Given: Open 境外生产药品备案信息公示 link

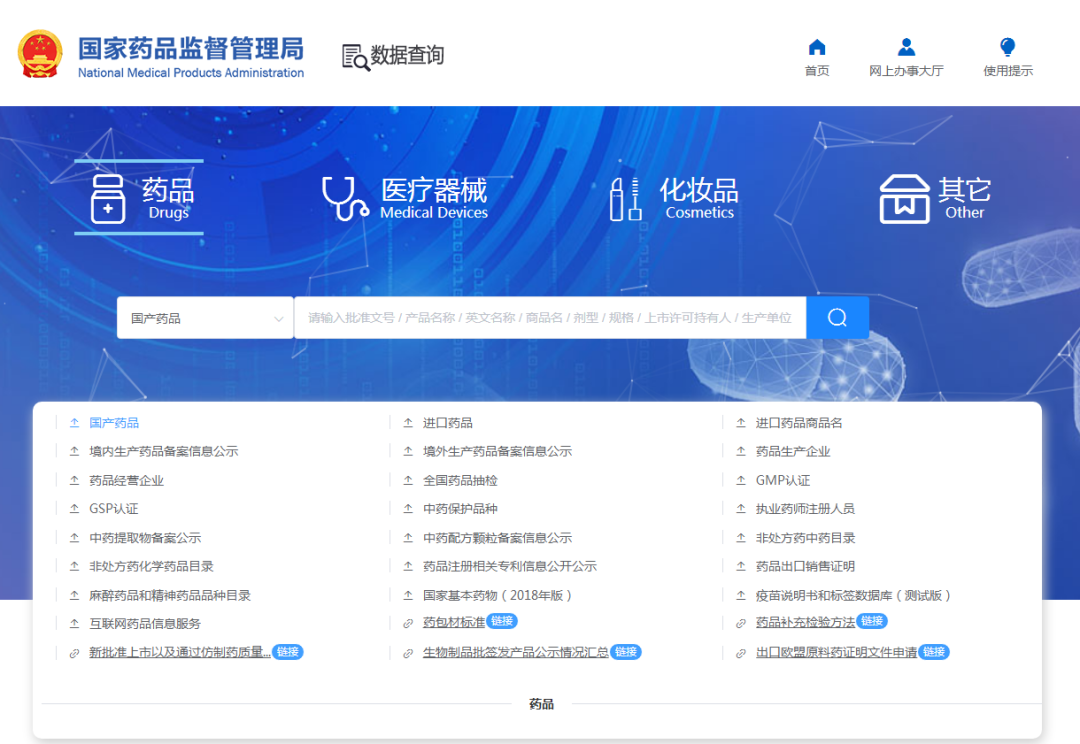Looking at the screenshot, I should pos(497,451).
